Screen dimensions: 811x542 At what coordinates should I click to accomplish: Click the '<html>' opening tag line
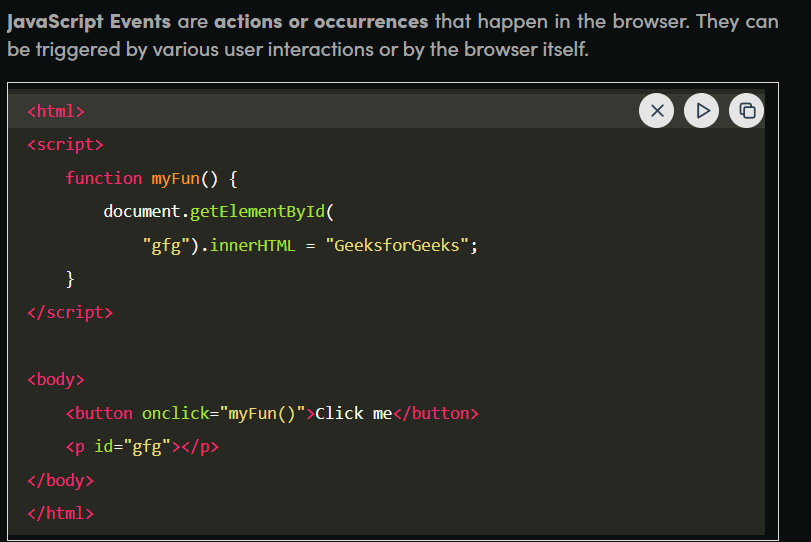coord(56,111)
